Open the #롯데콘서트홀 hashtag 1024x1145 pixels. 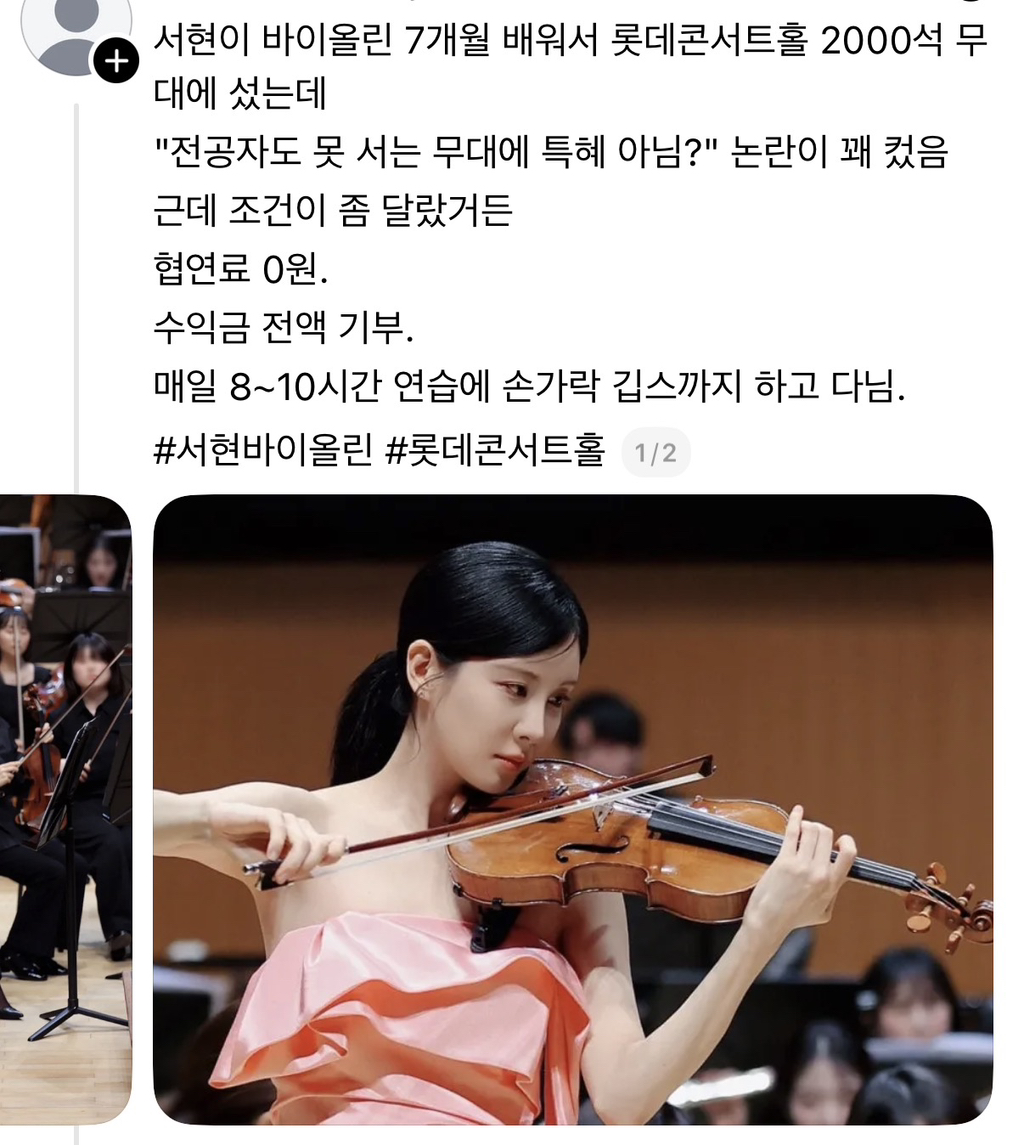click(494, 451)
